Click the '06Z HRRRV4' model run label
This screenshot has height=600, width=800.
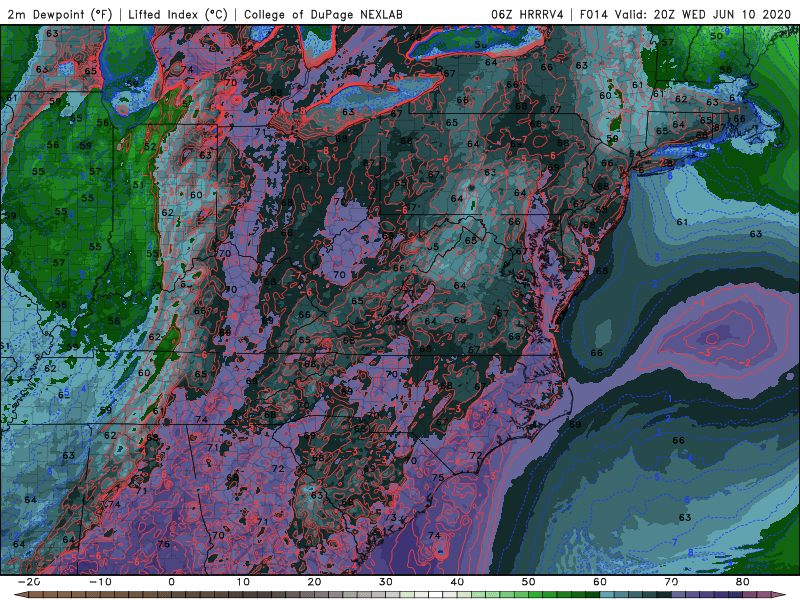click(x=527, y=14)
